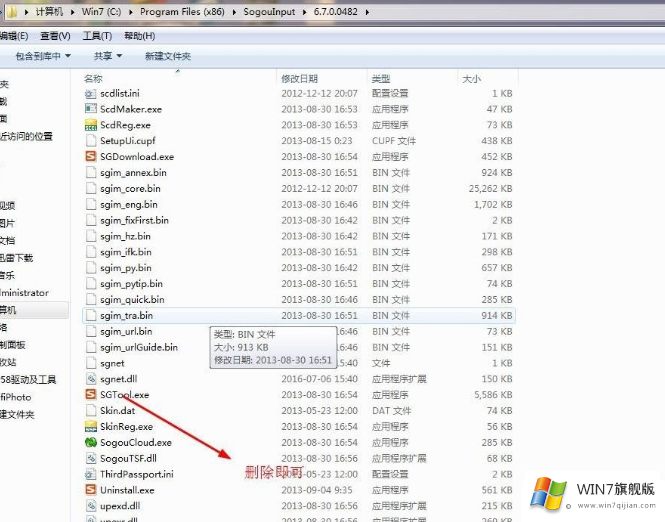Click the sgim_url.bin file icon
The width and height of the screenshot is (665, 522).
(x=90, y=331)
